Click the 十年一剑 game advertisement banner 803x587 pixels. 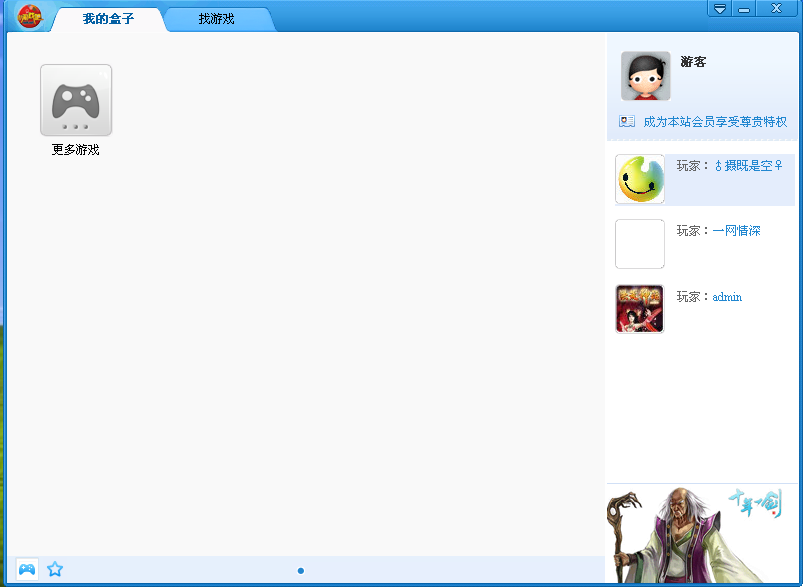702,534
